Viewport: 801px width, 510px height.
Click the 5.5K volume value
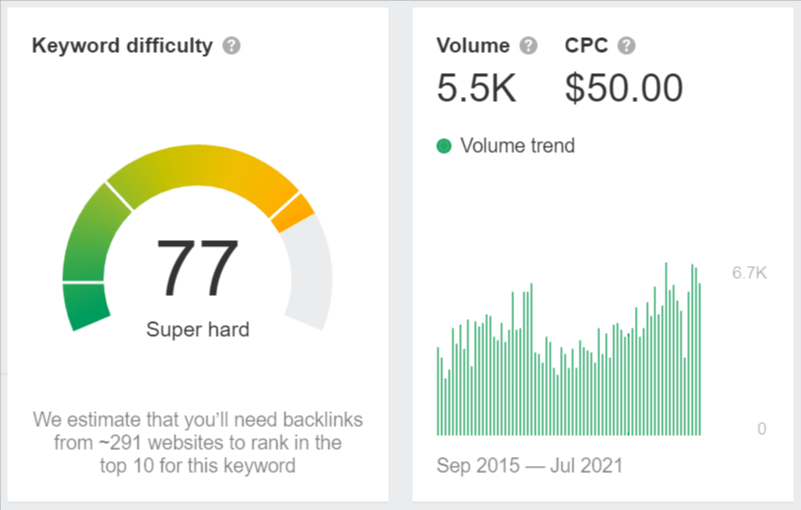click(476, 88)
